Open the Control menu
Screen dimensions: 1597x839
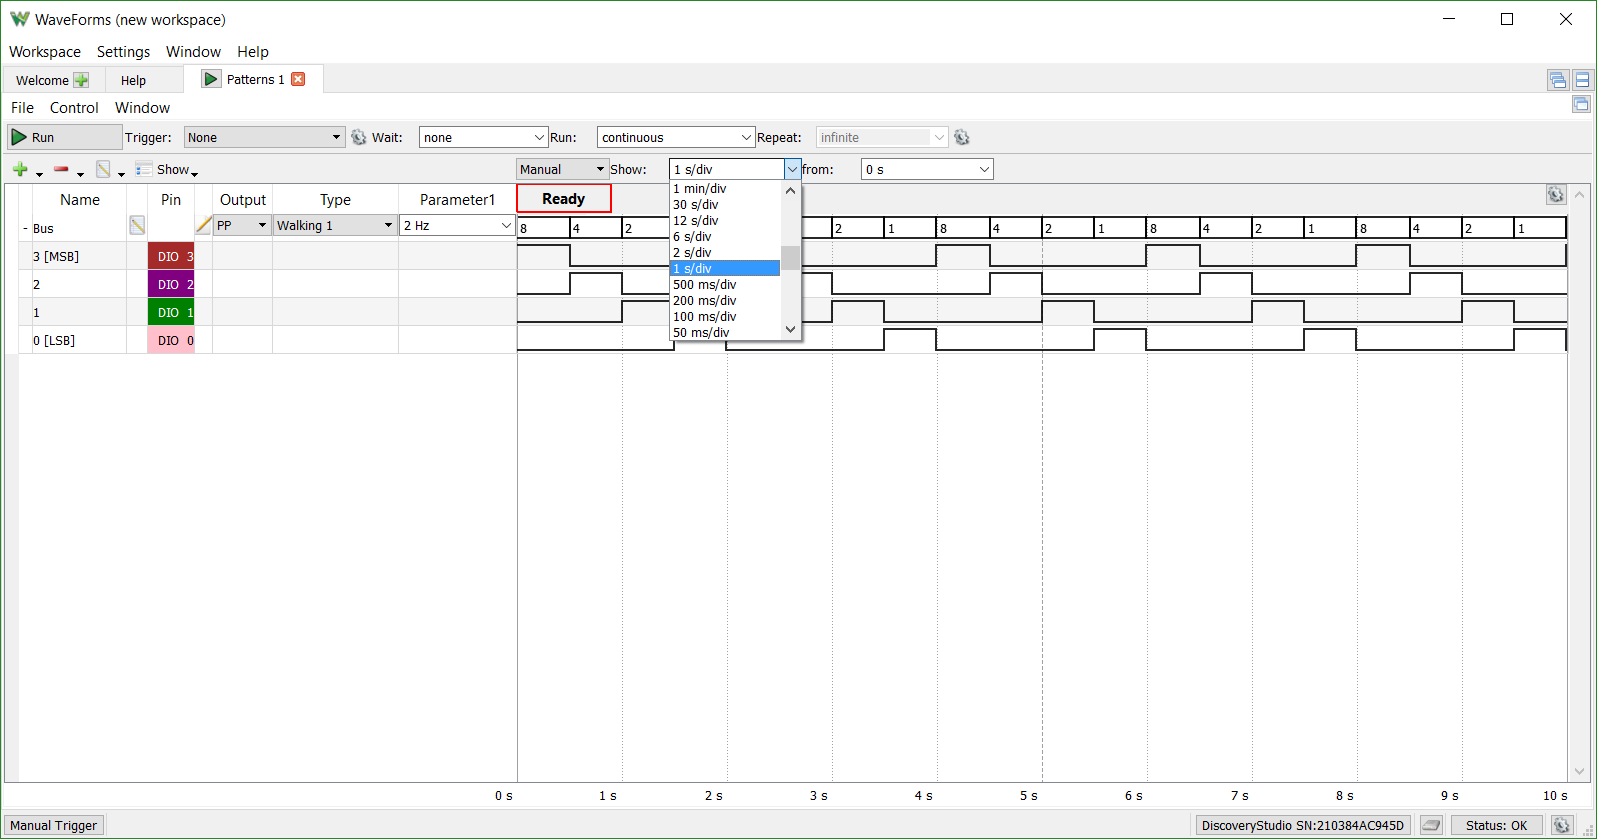pos(74,108)
